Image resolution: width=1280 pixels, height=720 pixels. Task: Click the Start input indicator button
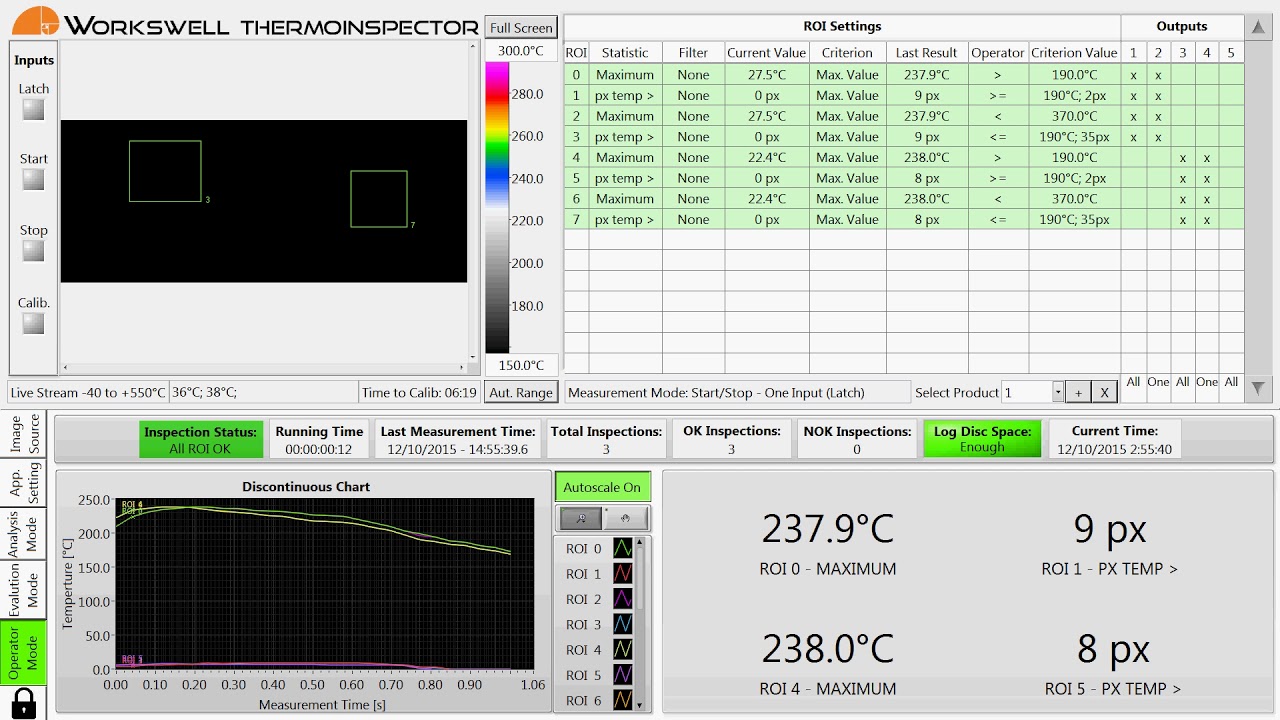point(34,180)
